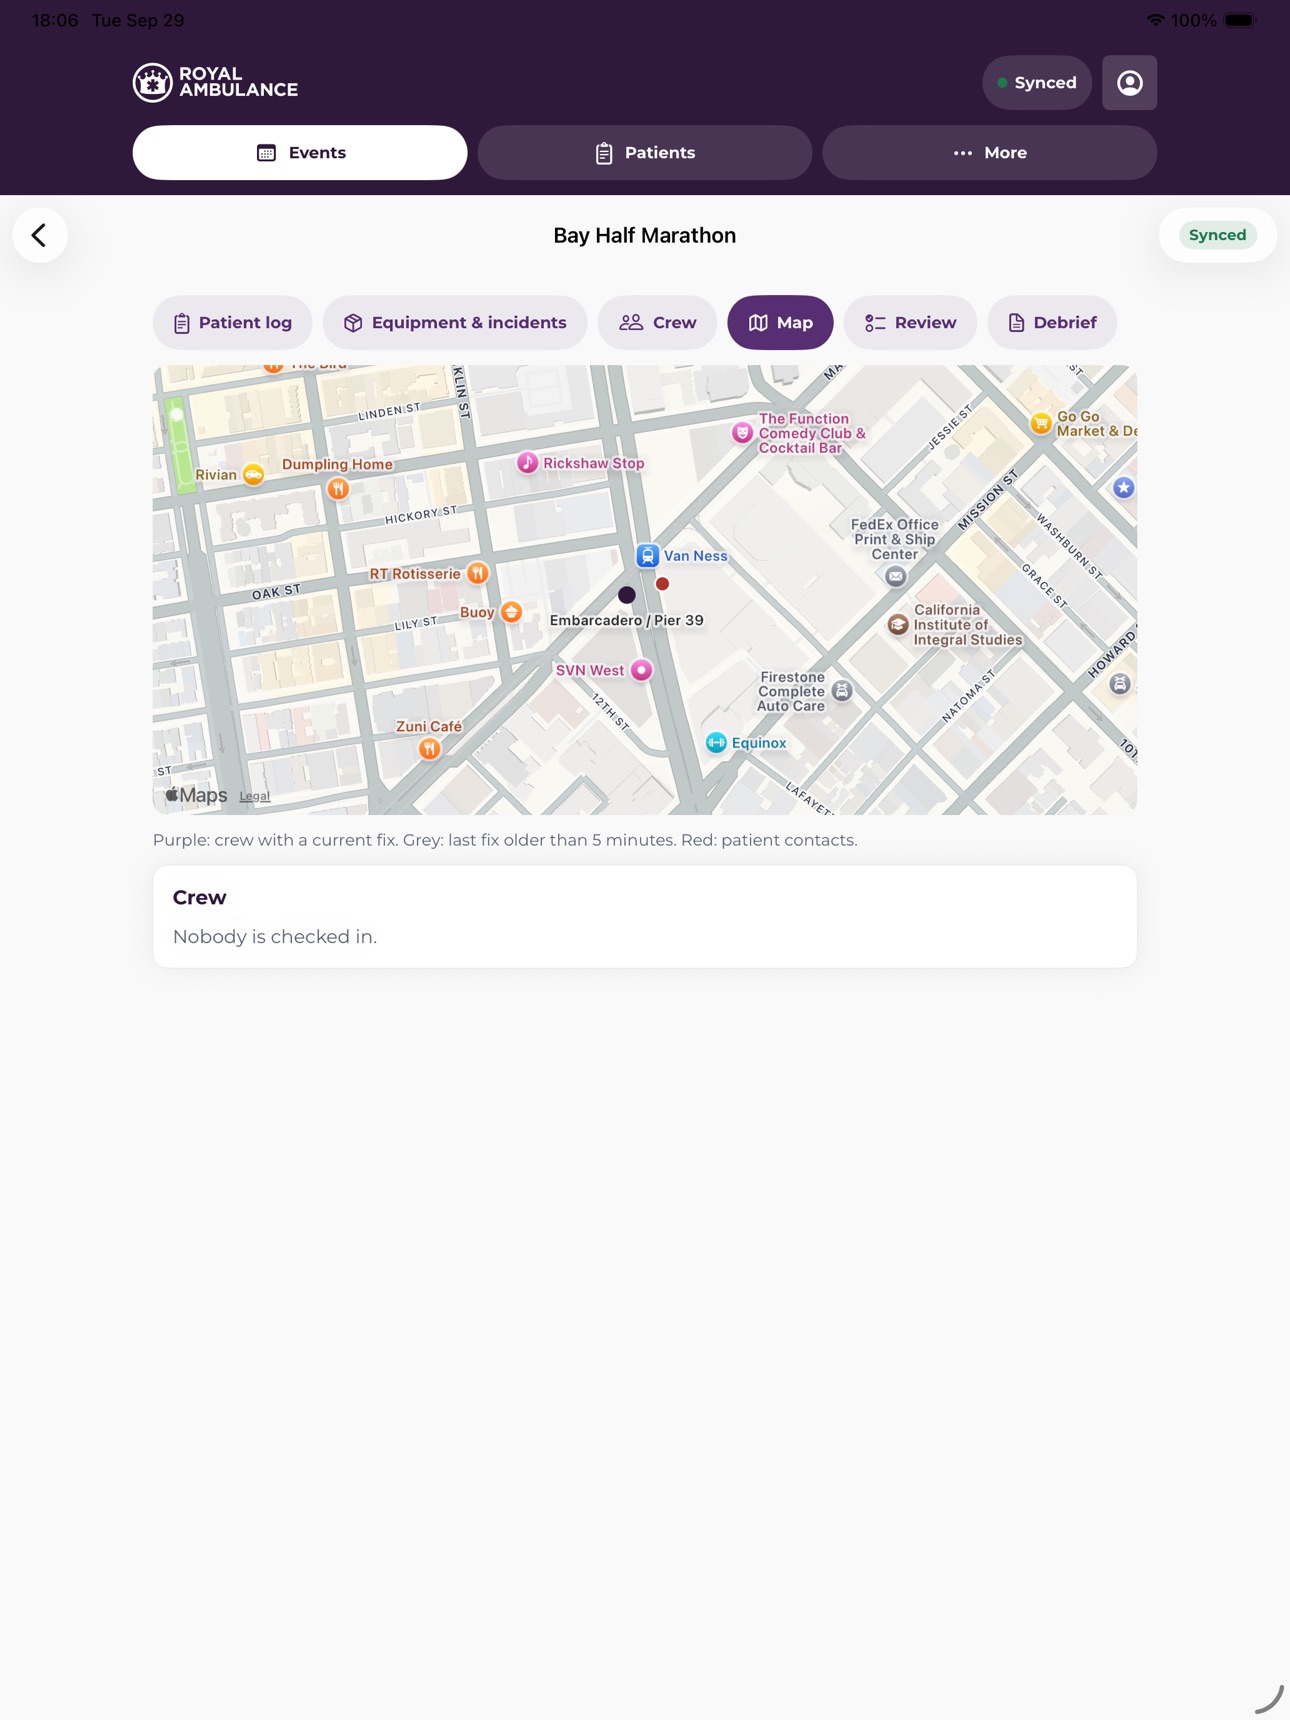
Task: Open Equipment & incidents section
Action: 455,323
